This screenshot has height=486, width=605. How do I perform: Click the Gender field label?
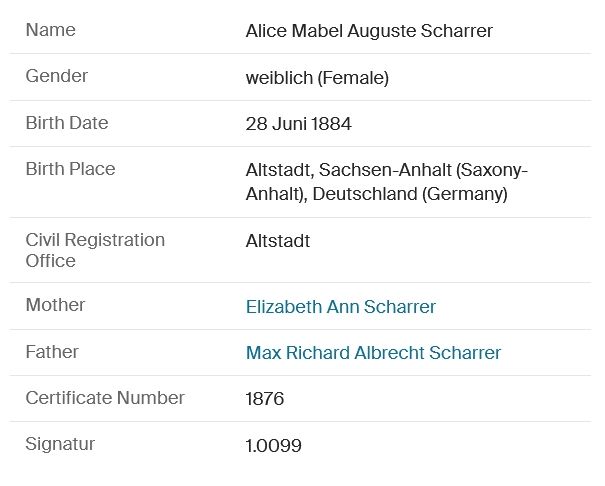[x=57, y=76]
